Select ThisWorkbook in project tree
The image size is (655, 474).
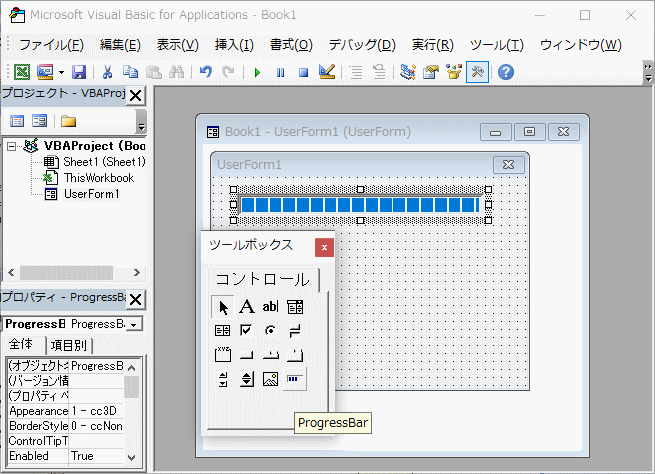coord(89,178)
